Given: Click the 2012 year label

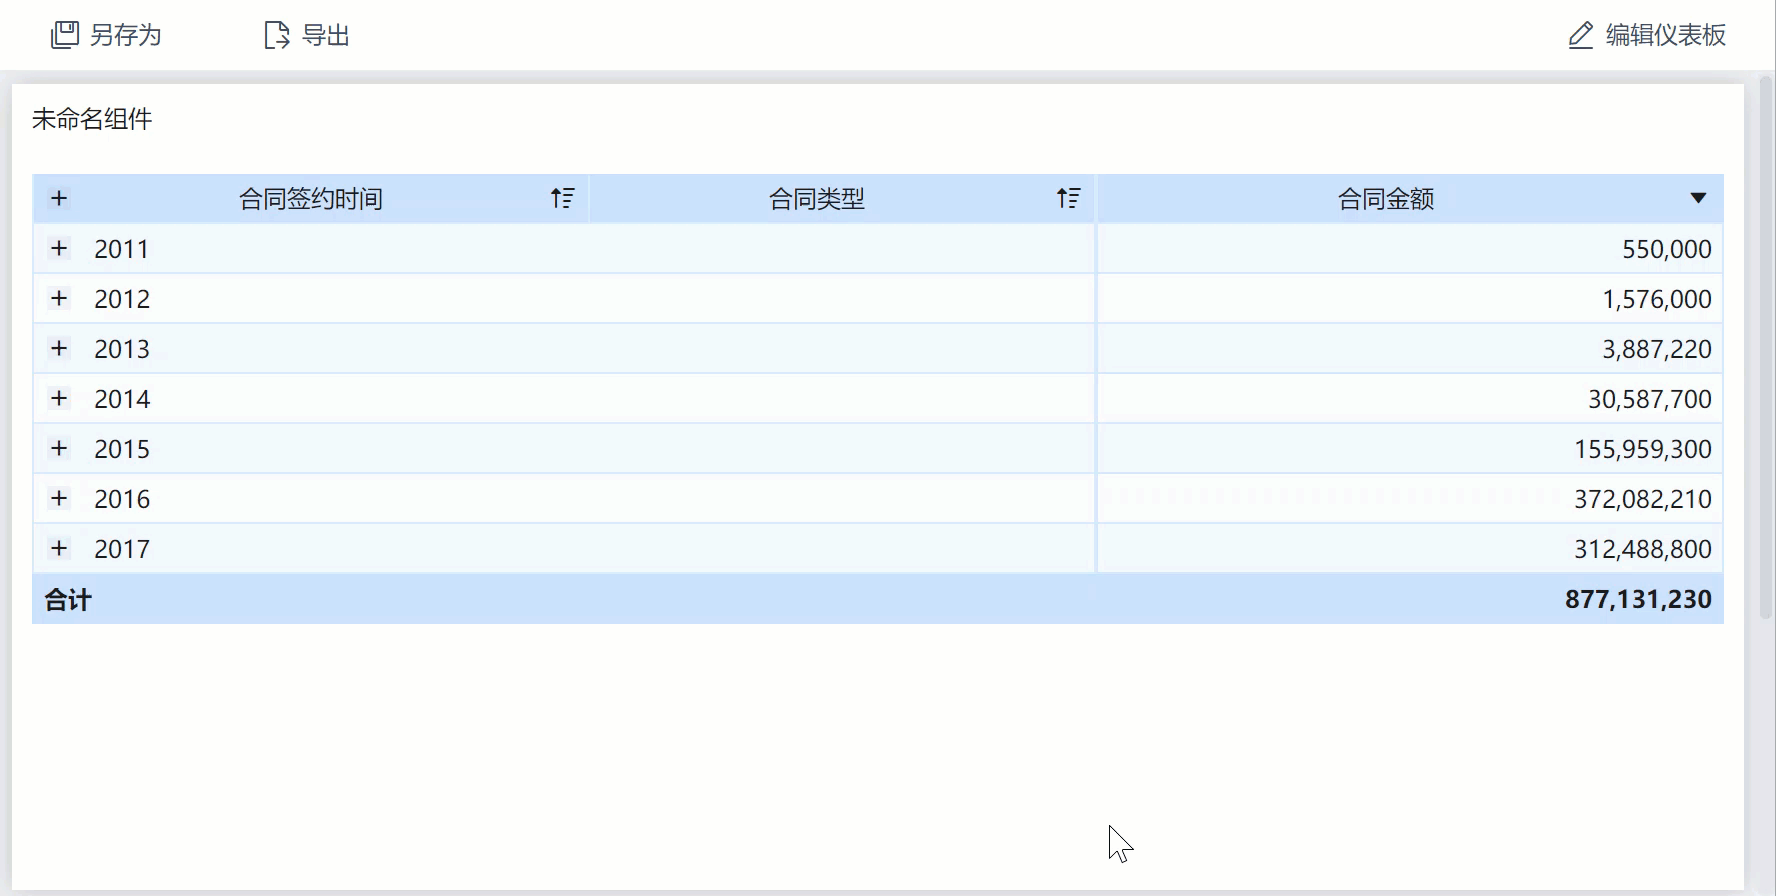Looking at the screenshot, I should [122, 299].
